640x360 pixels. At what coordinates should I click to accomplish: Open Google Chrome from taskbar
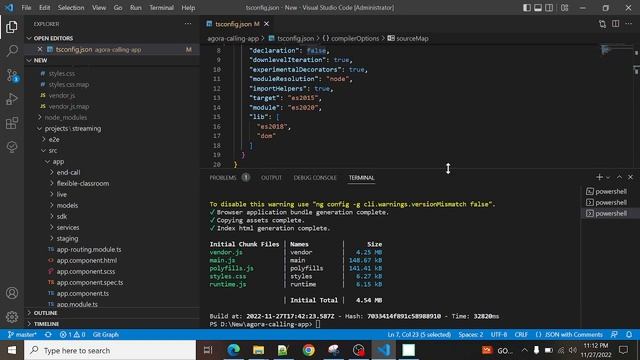tap(309, 350)
